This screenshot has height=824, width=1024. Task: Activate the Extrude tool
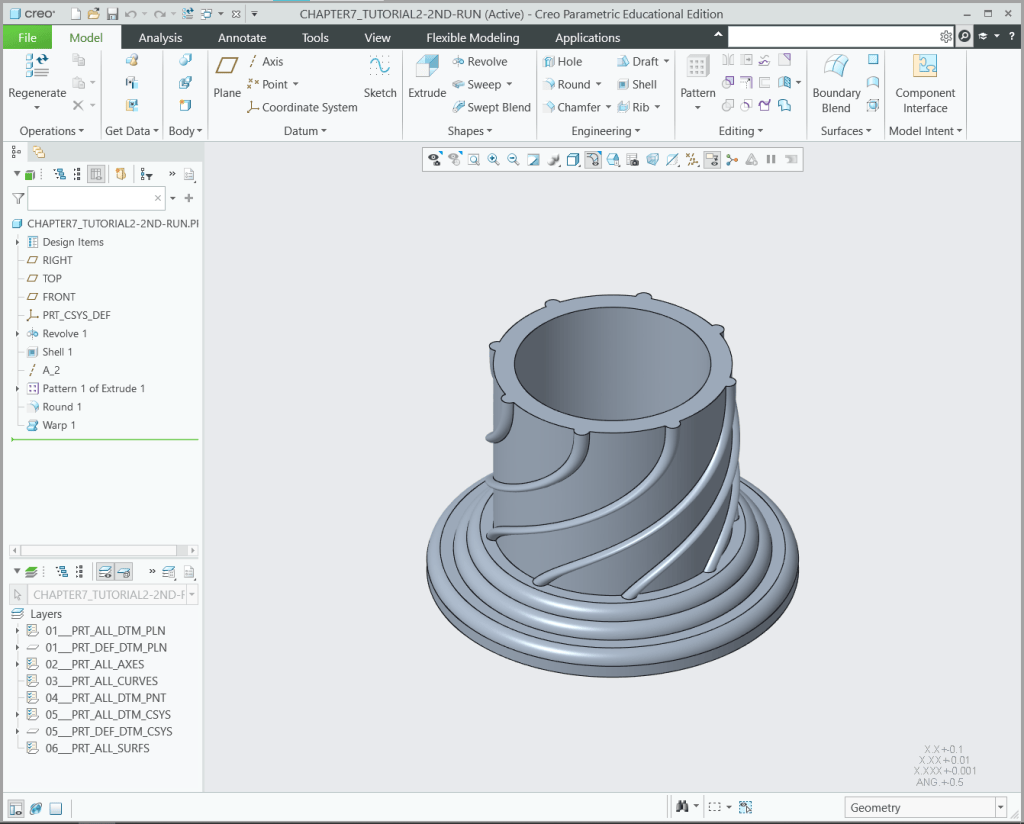pos(427,76)
